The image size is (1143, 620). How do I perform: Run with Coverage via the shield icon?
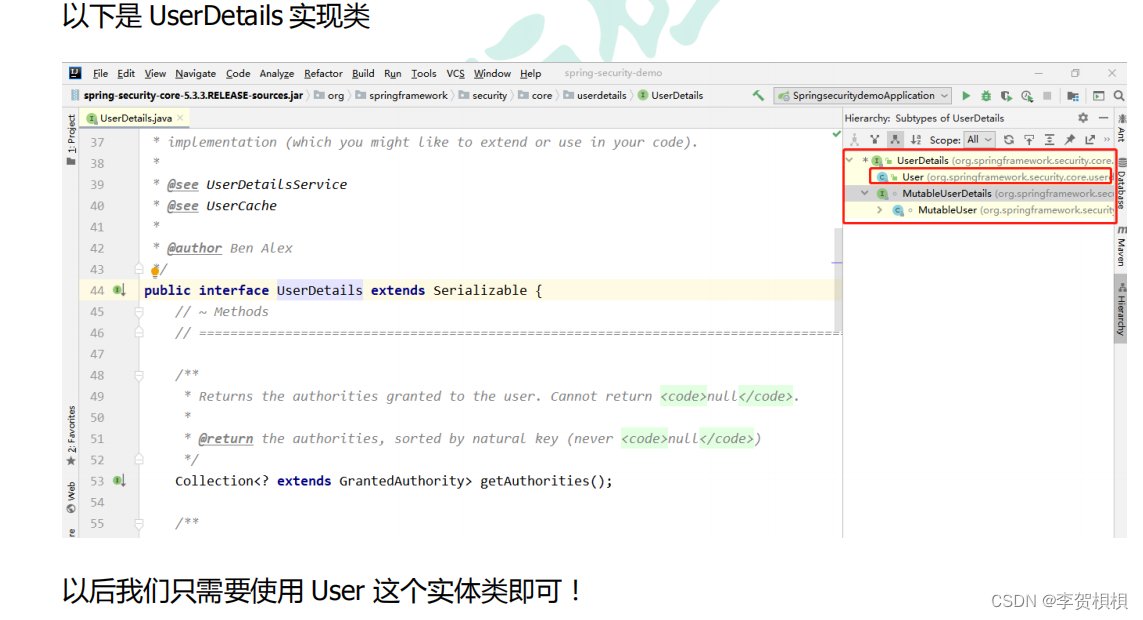(1006, 95)
